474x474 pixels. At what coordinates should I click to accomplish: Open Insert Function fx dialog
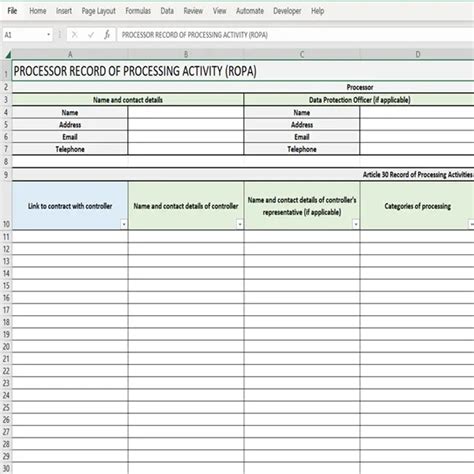(107, 35)
